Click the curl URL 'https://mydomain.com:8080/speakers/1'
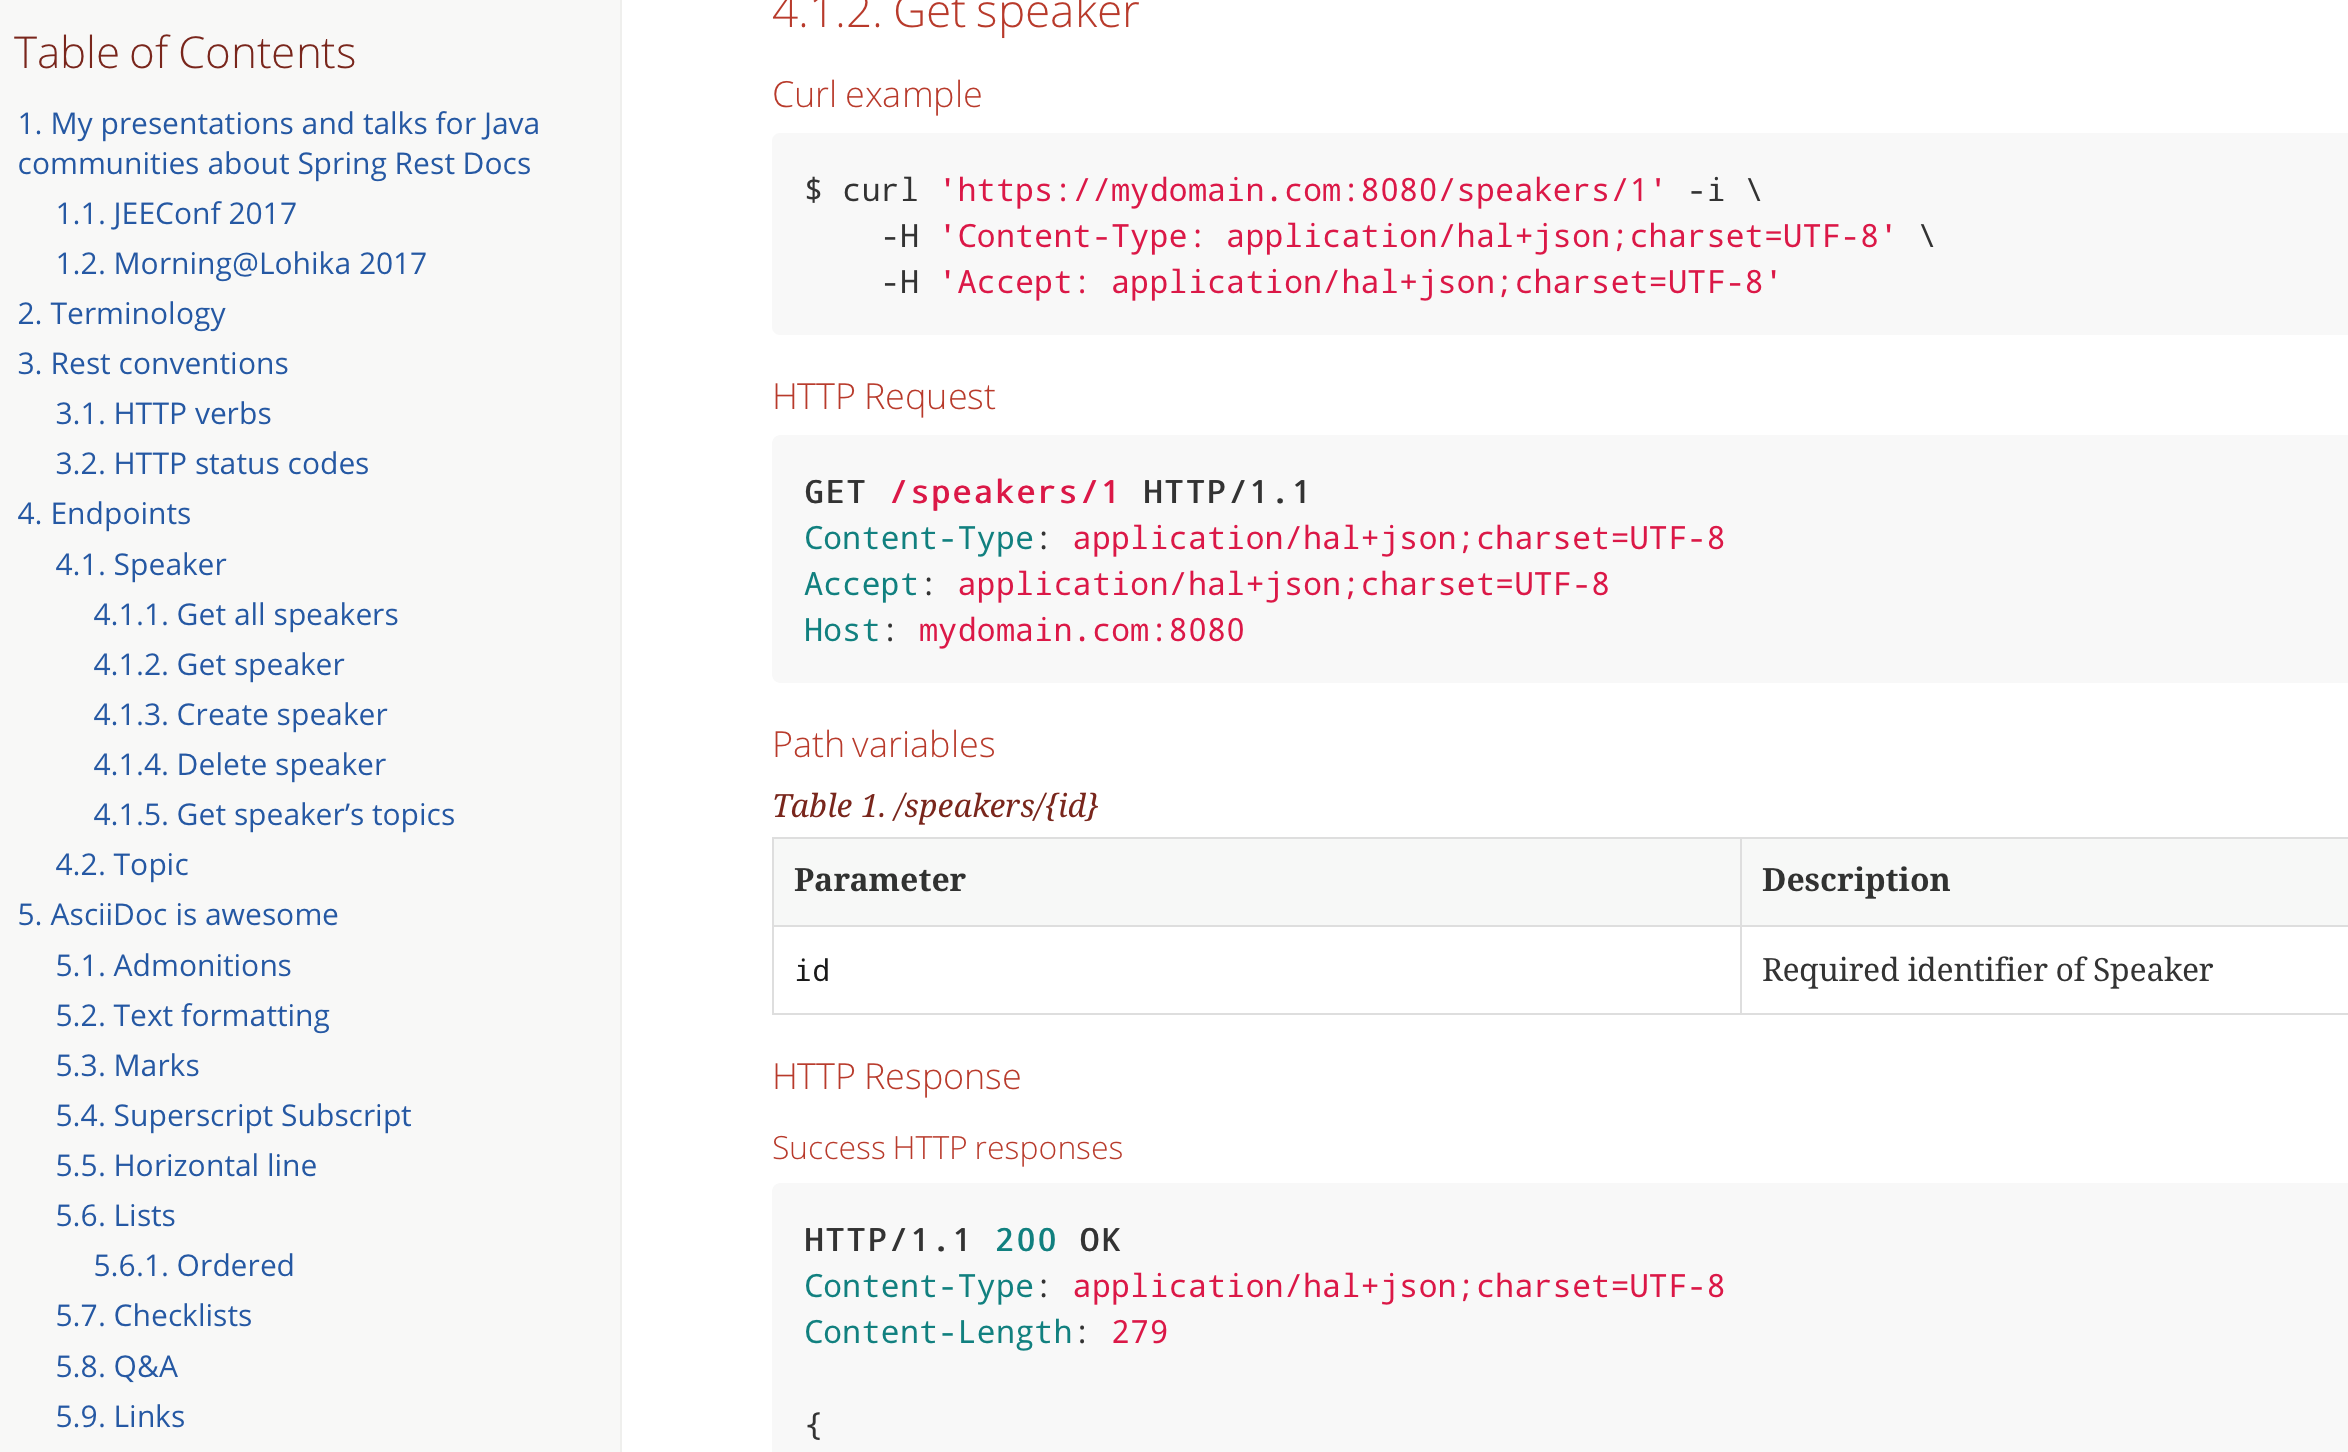Screen dimensions: 2348x1452 point(1303,190)
